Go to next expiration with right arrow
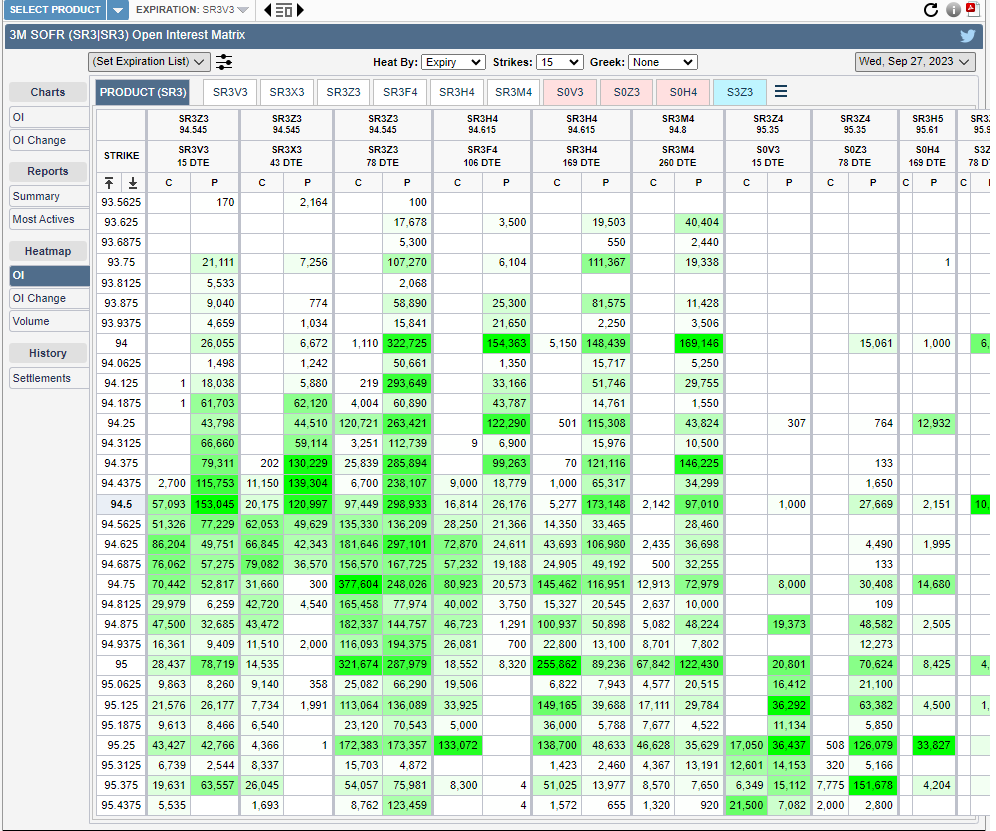 [300, 10]
